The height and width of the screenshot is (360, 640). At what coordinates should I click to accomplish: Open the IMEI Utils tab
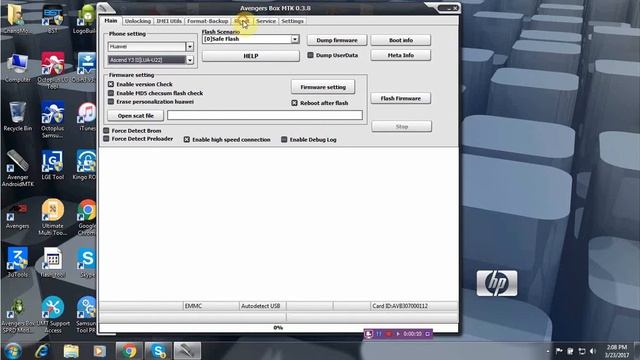coord(169,21)
